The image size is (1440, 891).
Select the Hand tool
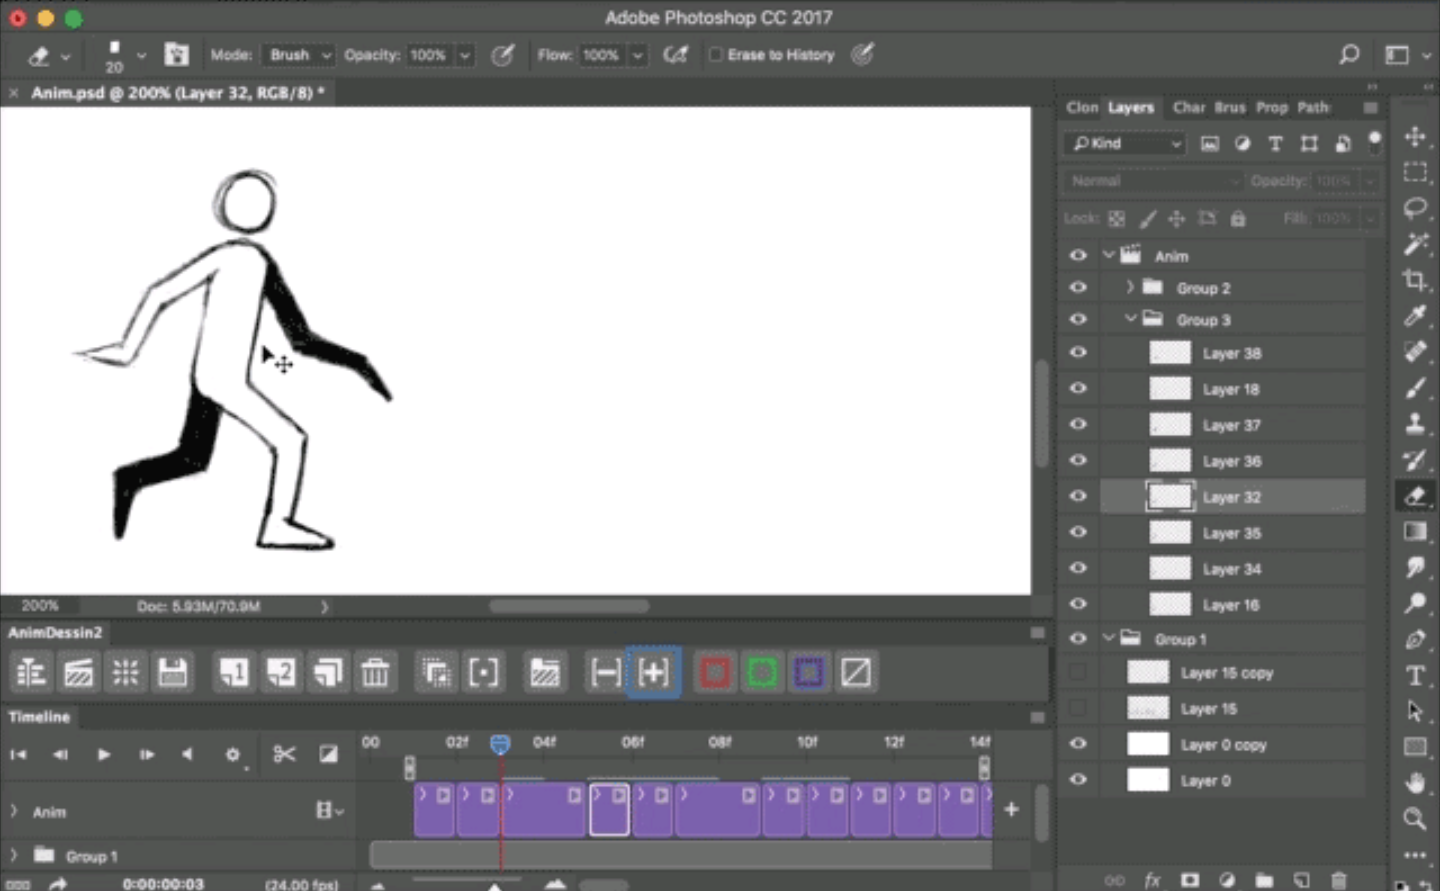[x=1416, y=783]
